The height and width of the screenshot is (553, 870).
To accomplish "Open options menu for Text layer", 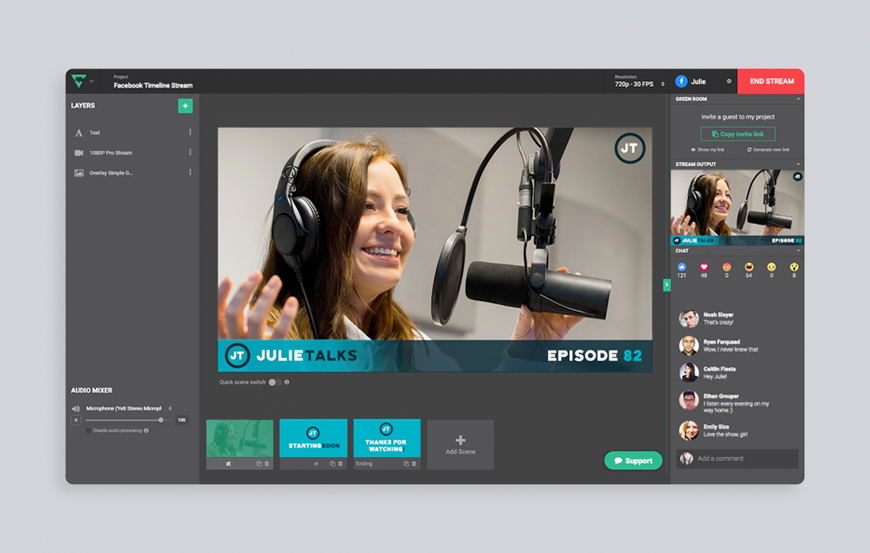I will click(x=190, y=132).
